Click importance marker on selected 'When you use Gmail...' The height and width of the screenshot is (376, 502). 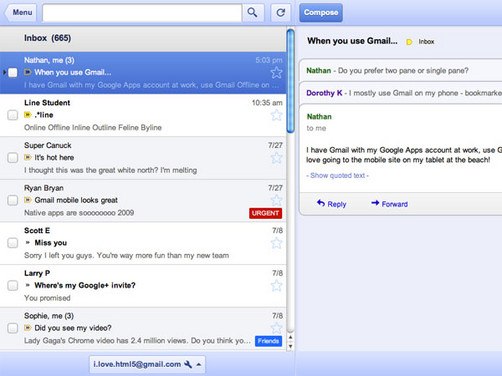tap(28, 72)
